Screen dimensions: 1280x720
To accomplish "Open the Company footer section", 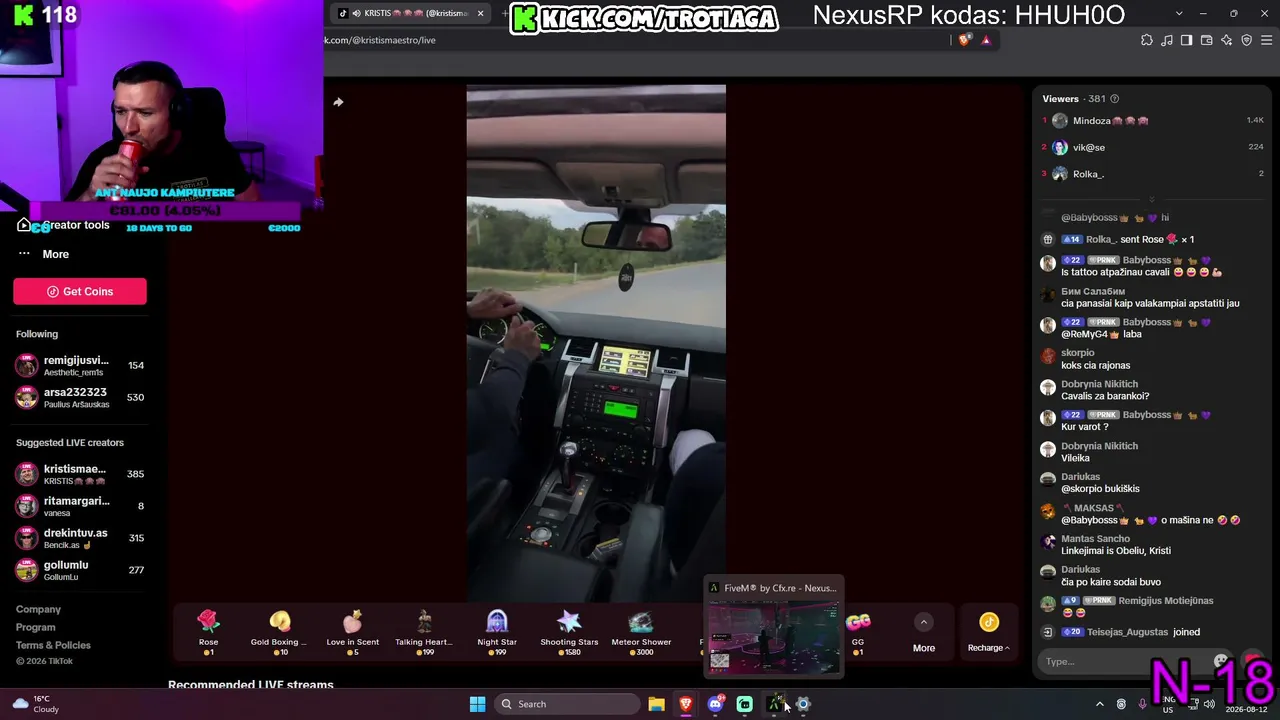I will pyautogui.click(x=38, y=609).
